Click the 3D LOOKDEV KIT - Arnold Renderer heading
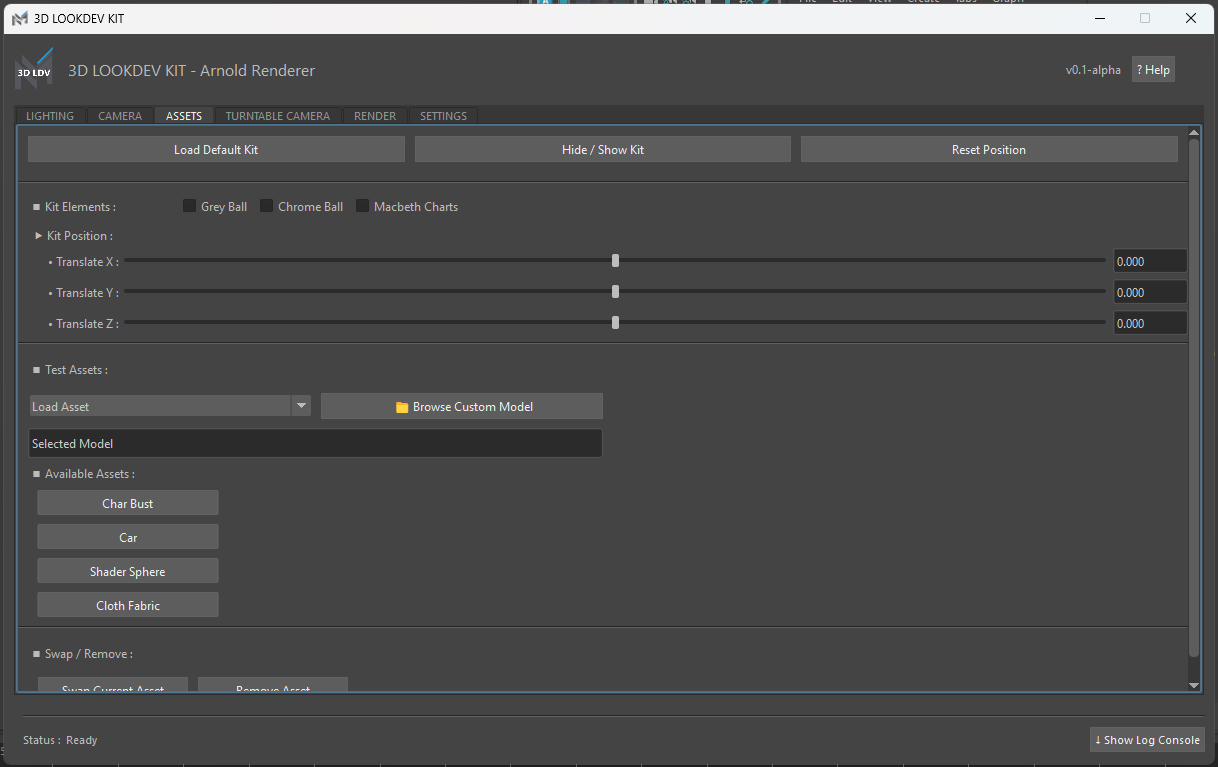This screenshot has width=1218, height=767. coord(191,70)
